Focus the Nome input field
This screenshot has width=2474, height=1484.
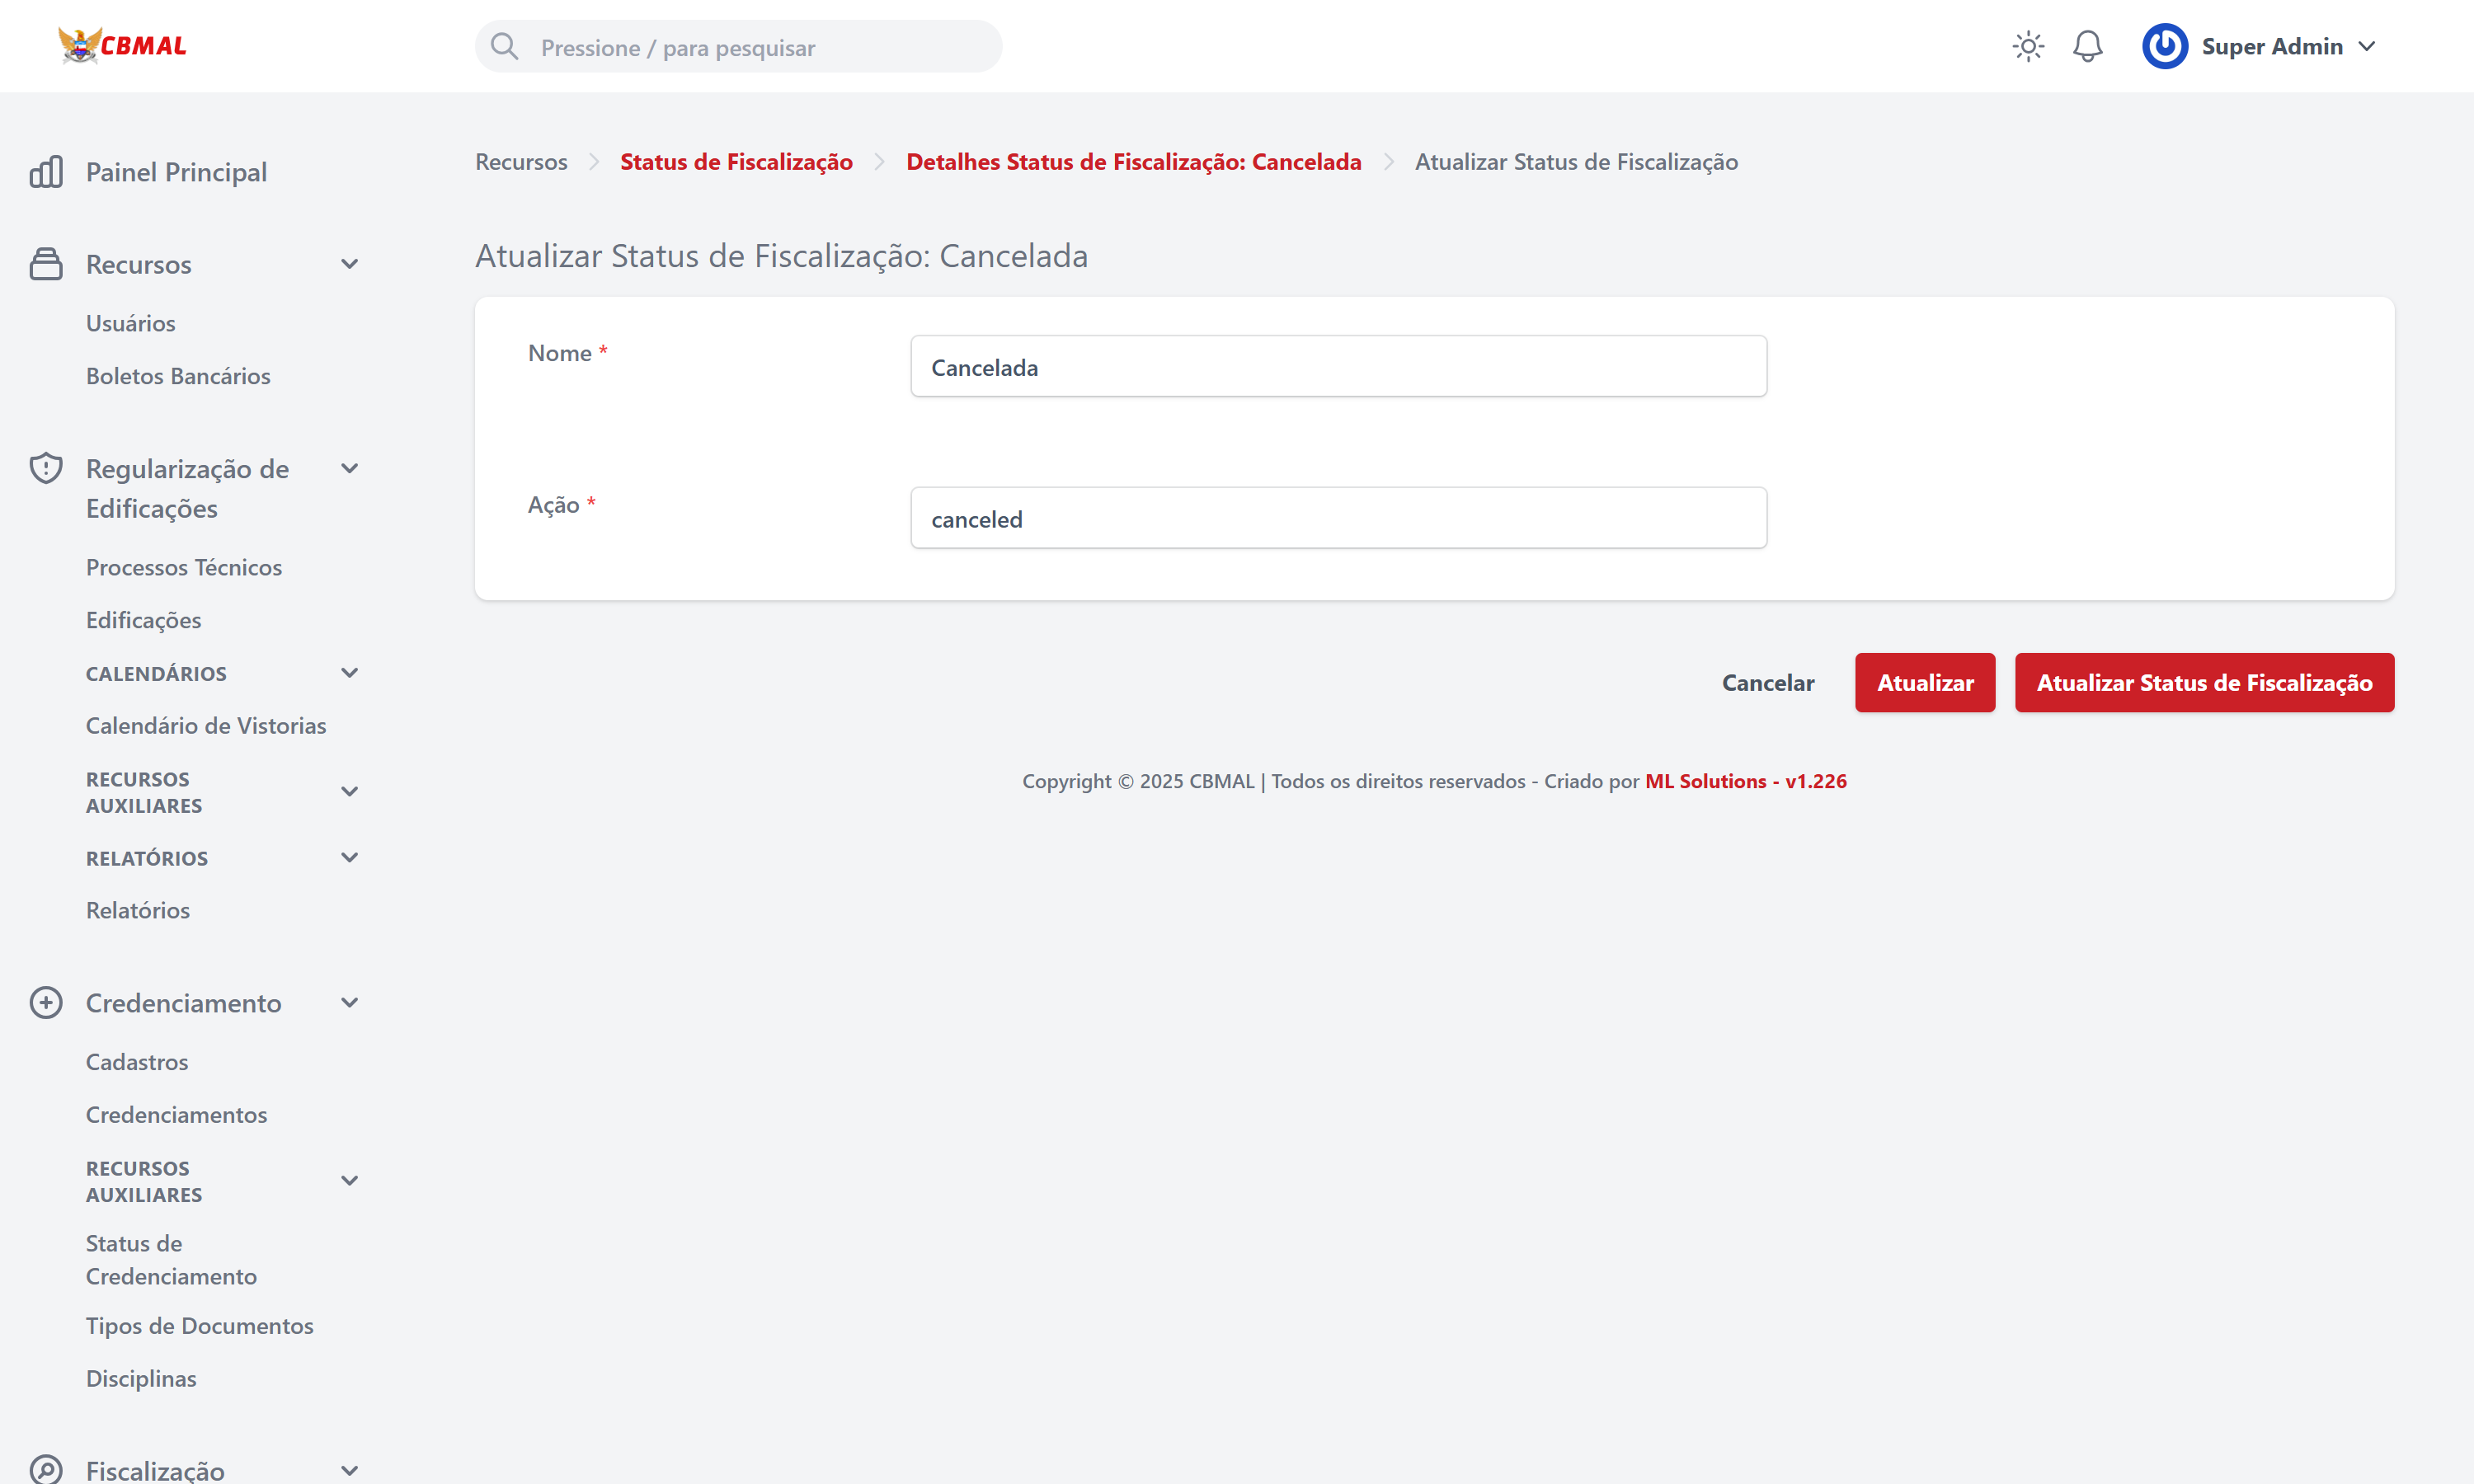(1338, 366)
